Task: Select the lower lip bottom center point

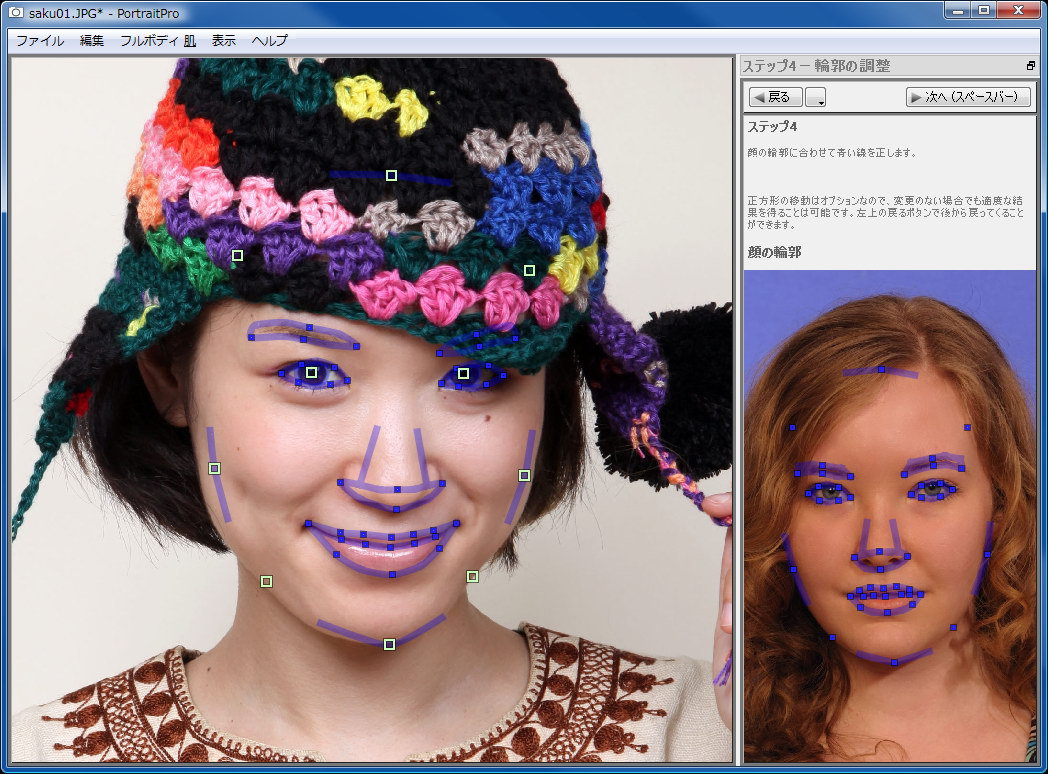Action: (x=392, y=574)
